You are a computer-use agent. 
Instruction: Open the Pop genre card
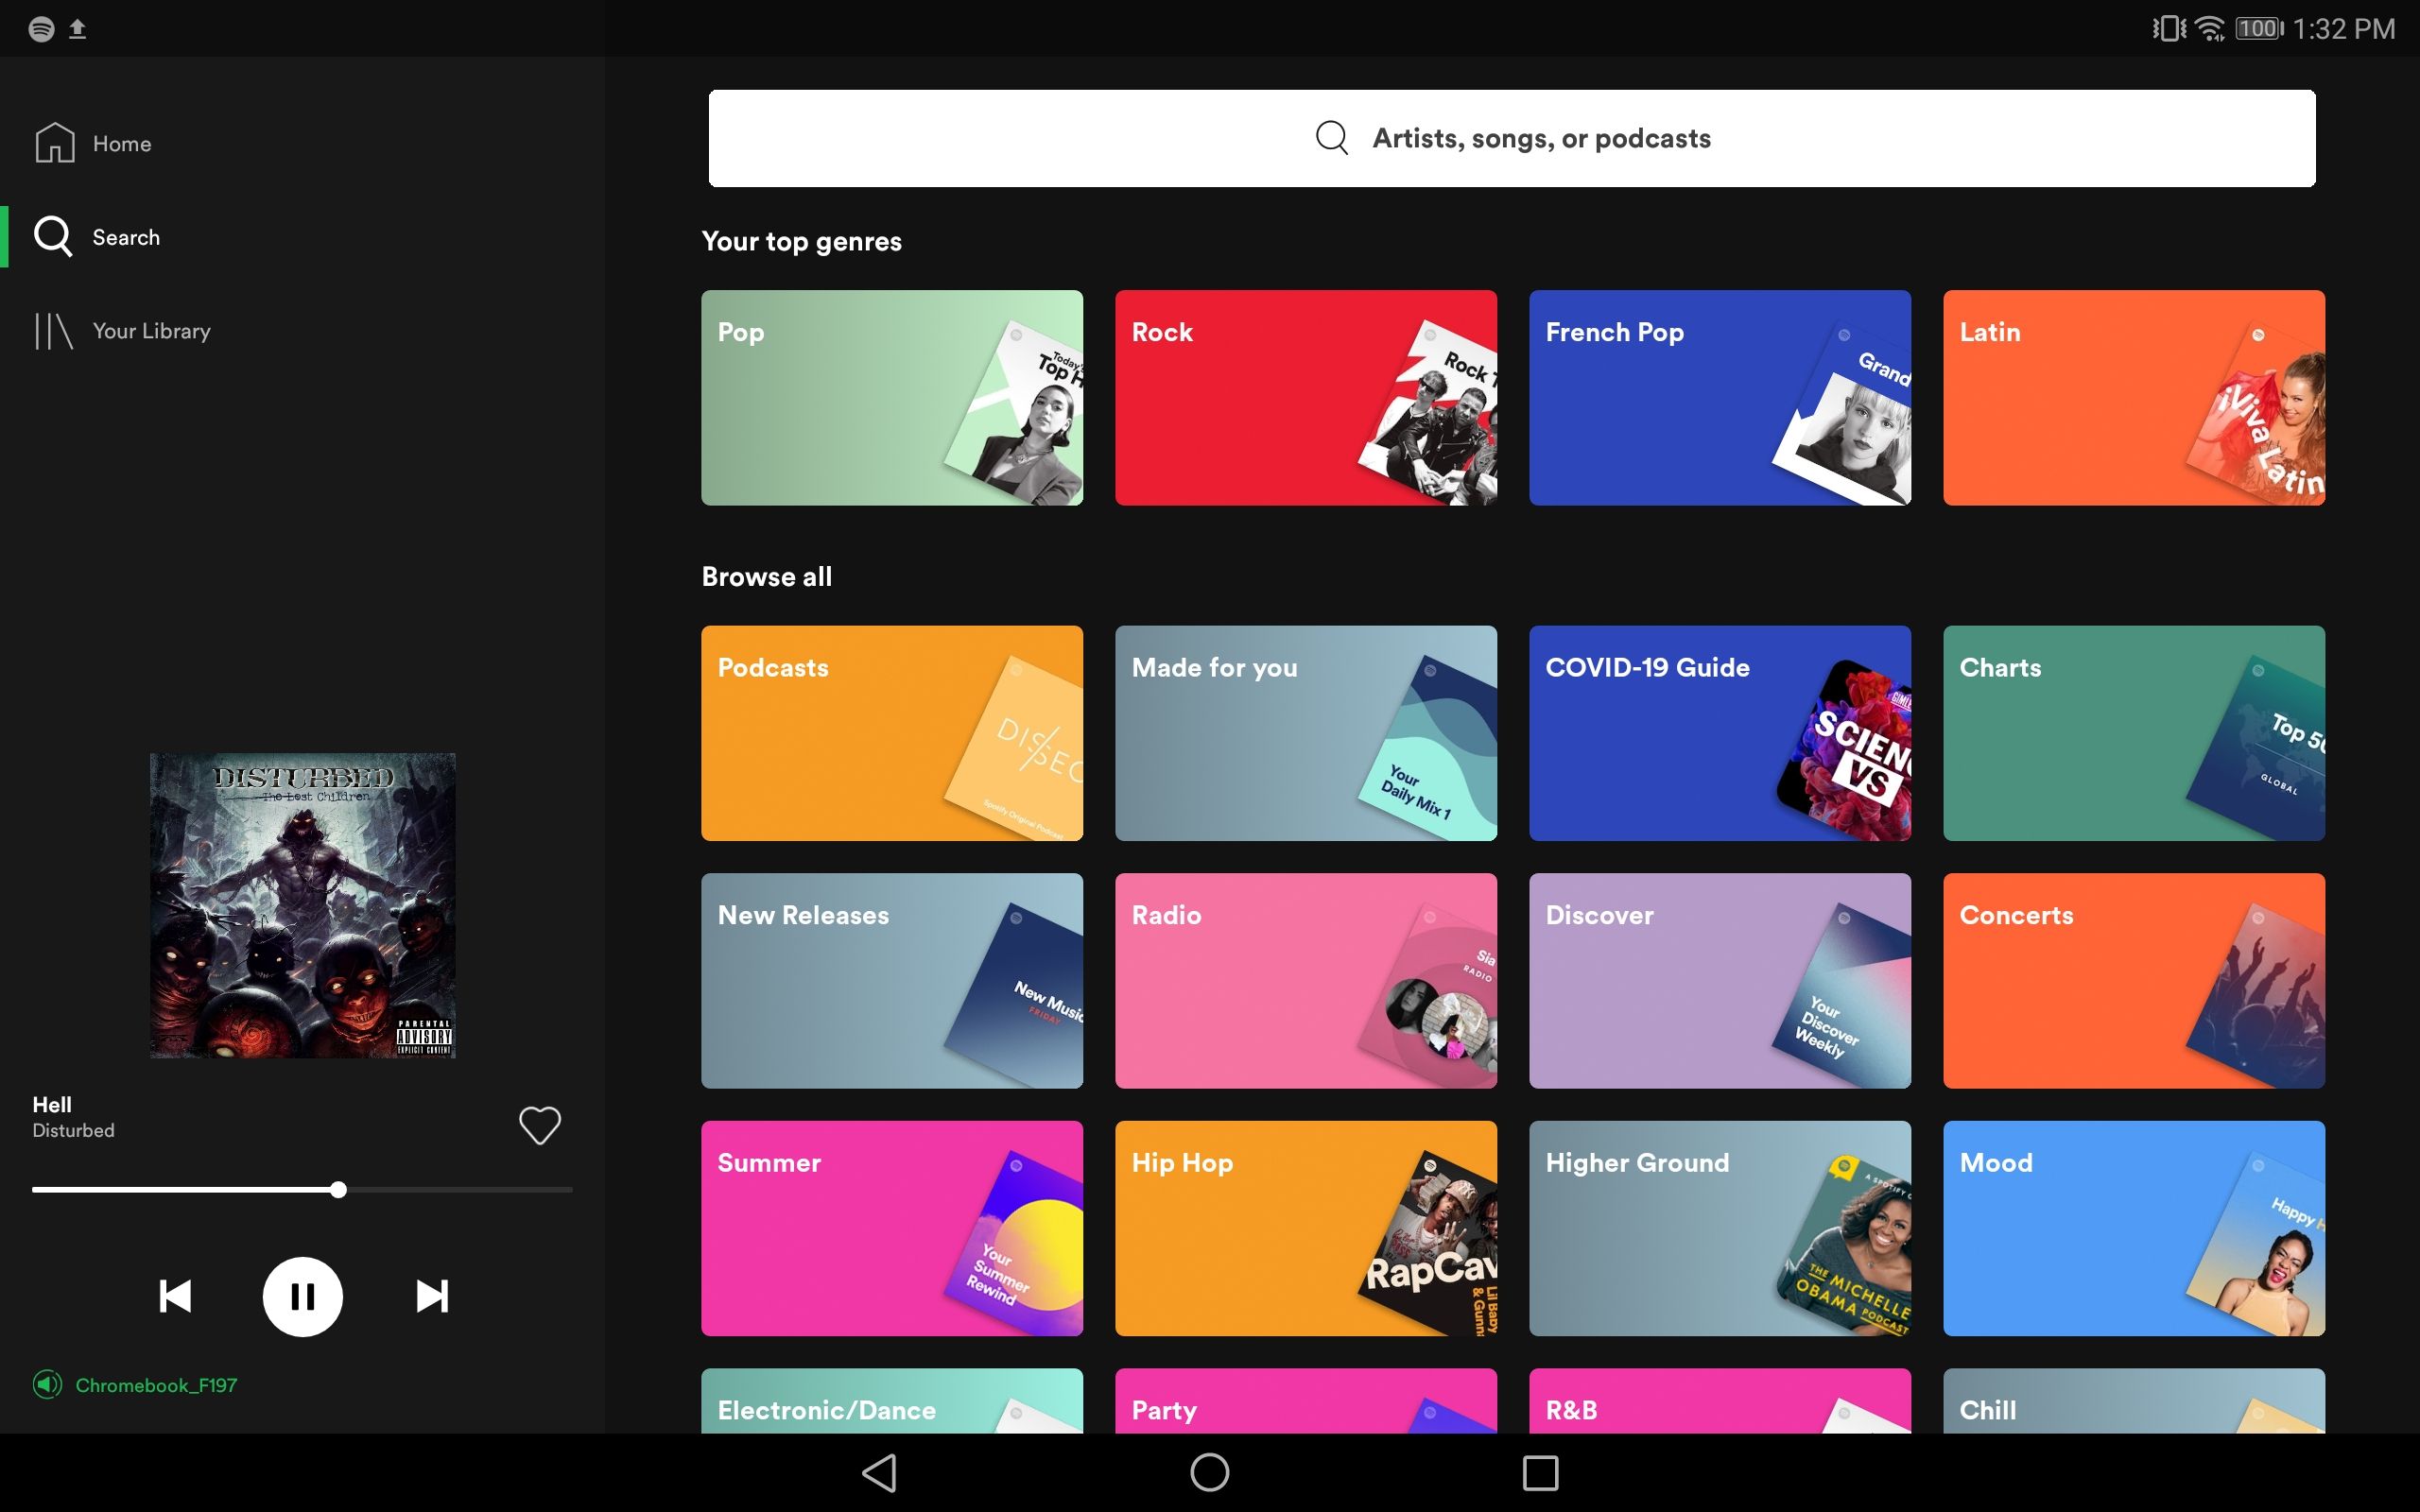(x=891, y=398)
